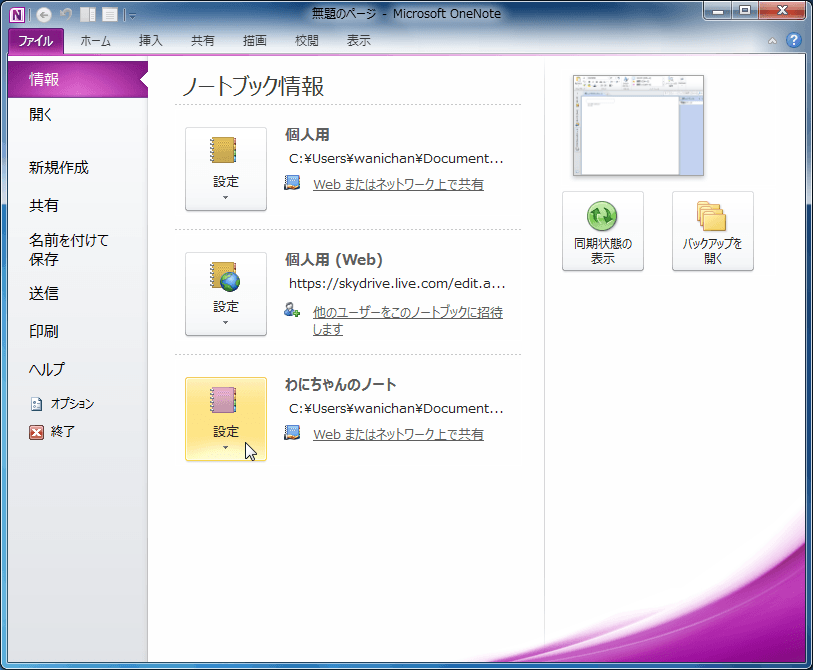Click the わにちゃんのノート title text
The image size is (813, 670).
click(x=341, y=385)
